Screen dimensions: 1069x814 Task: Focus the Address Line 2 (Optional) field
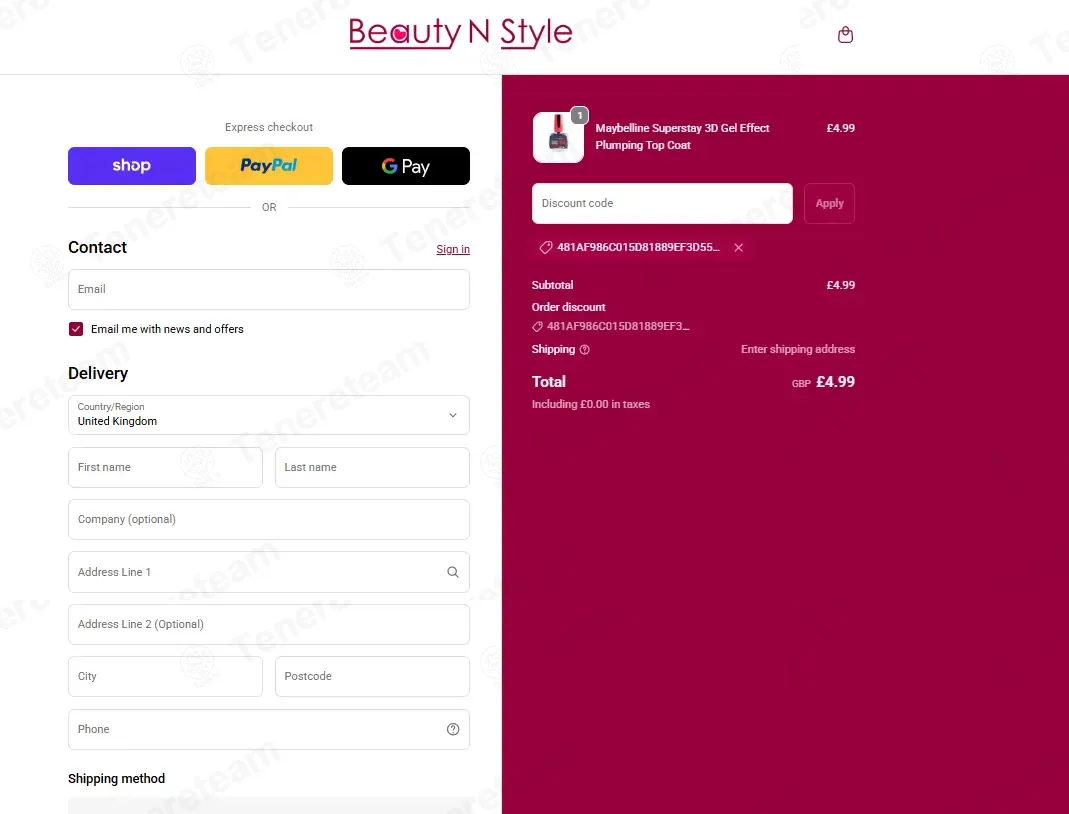click(269, 624)
